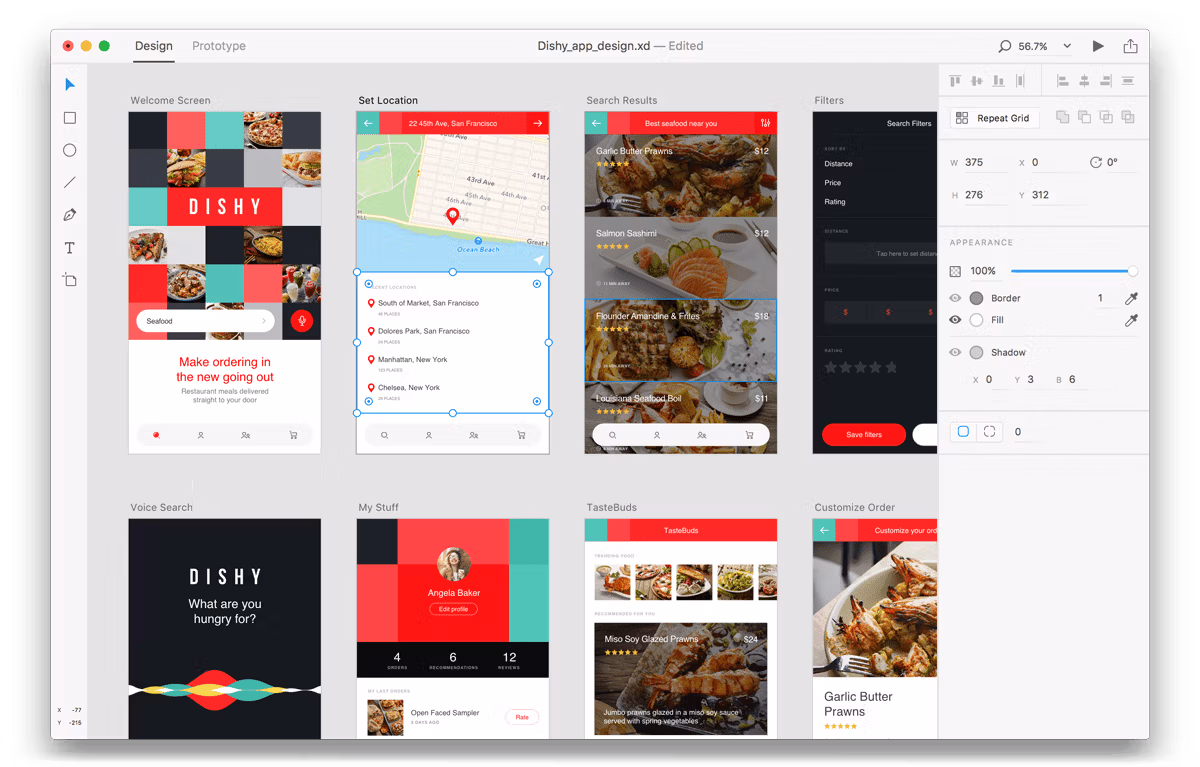Viewport: 1200px width, 767px height.
Task: Open the Border color swatch
Action: 976,298
